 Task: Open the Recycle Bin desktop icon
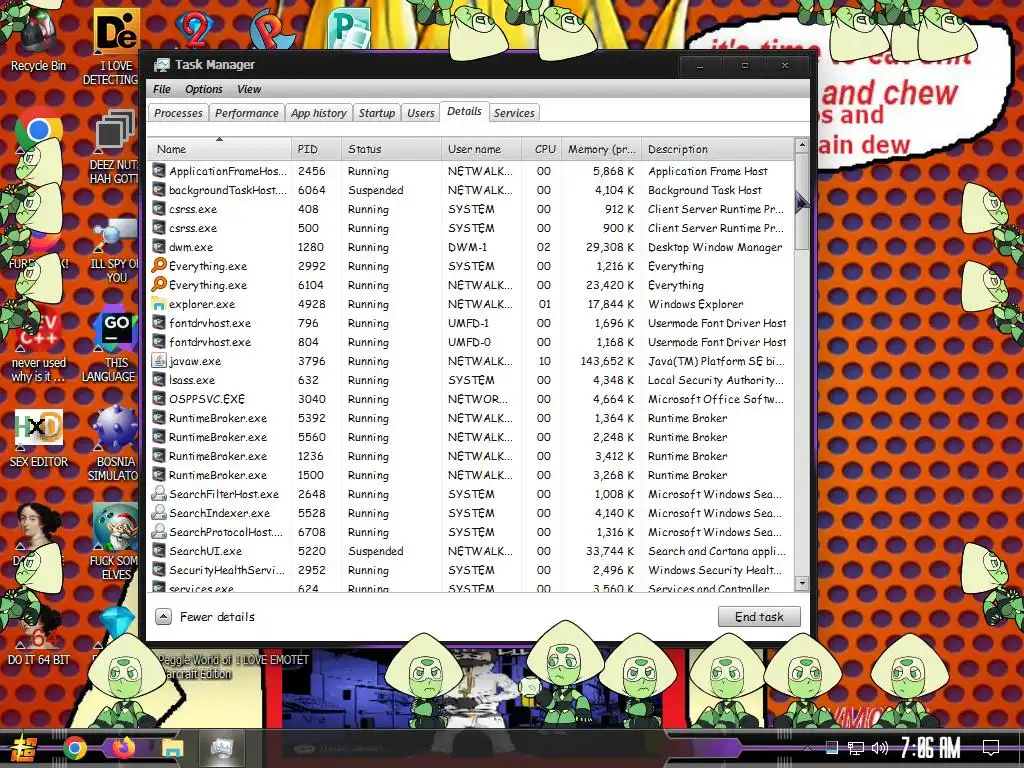(x=39, y=39)
